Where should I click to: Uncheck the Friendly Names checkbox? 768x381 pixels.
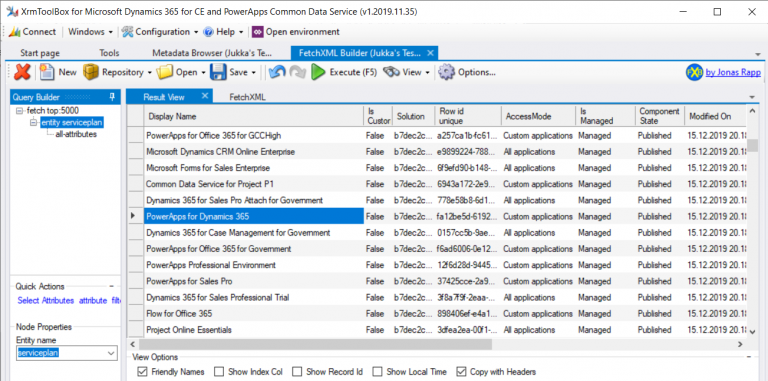143,372
